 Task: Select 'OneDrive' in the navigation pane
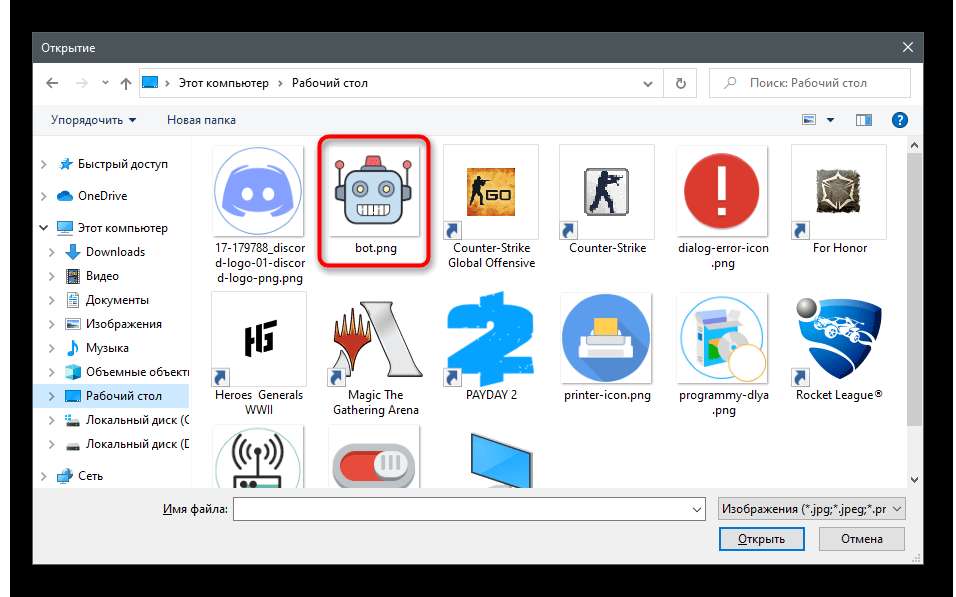click(x=102, y=196)
